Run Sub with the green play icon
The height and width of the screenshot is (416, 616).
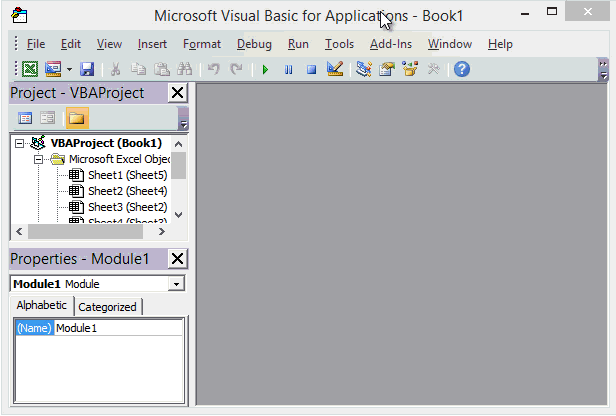[265, 70]
